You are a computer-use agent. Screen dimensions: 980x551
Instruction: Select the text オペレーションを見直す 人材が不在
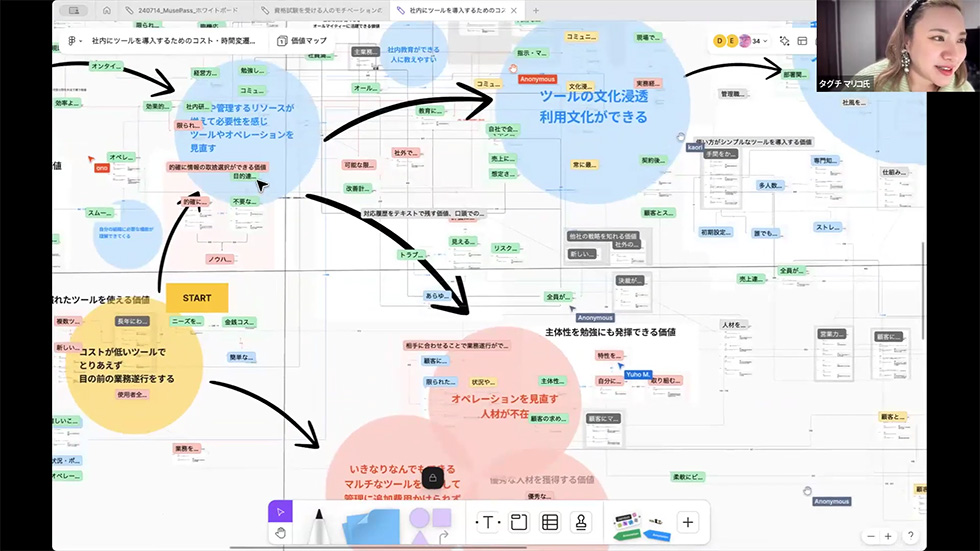(x=504, y=406)
